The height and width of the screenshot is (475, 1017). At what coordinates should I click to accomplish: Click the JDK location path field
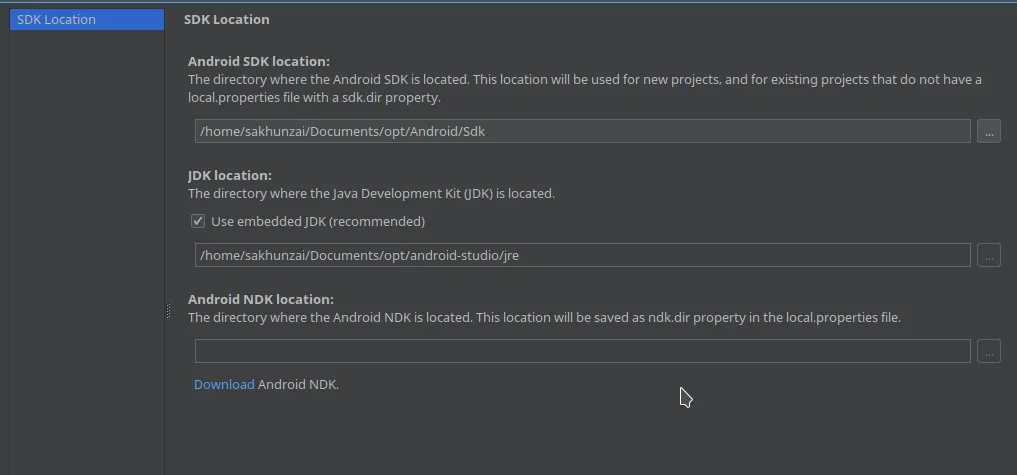582,255
